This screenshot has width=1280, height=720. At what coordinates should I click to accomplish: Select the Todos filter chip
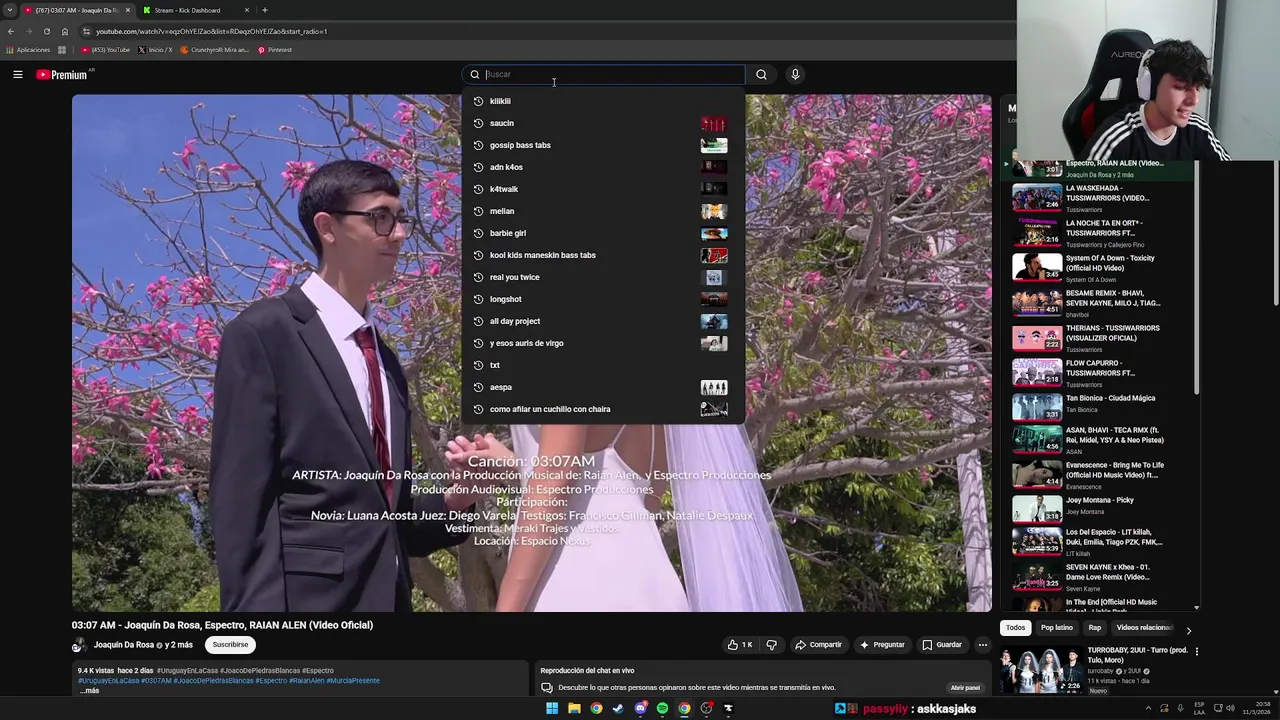click(1015, 628)
